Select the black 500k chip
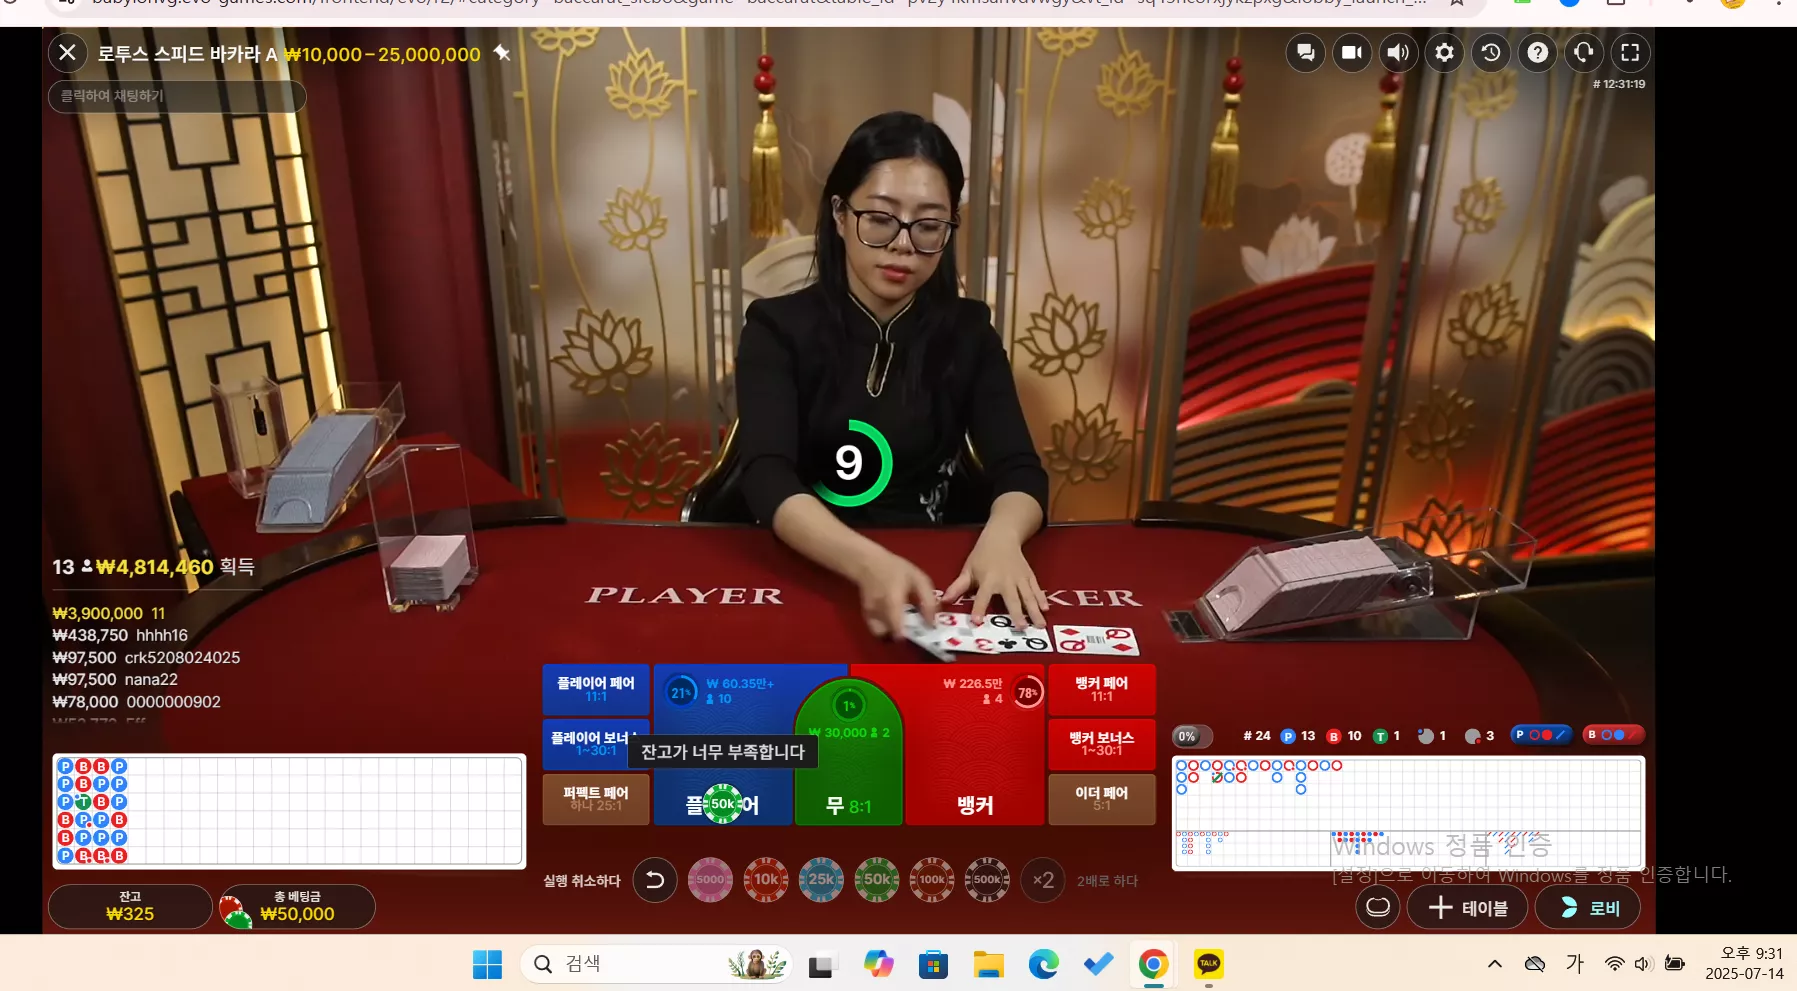 pyautogui.click(x=987, y=880)
